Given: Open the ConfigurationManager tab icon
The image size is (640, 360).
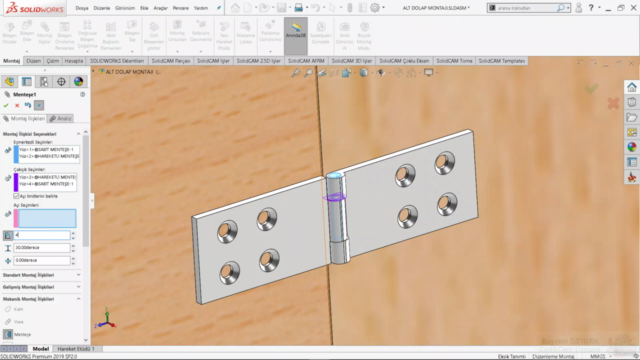Looking at the screenshot, I should coord(44,82).
